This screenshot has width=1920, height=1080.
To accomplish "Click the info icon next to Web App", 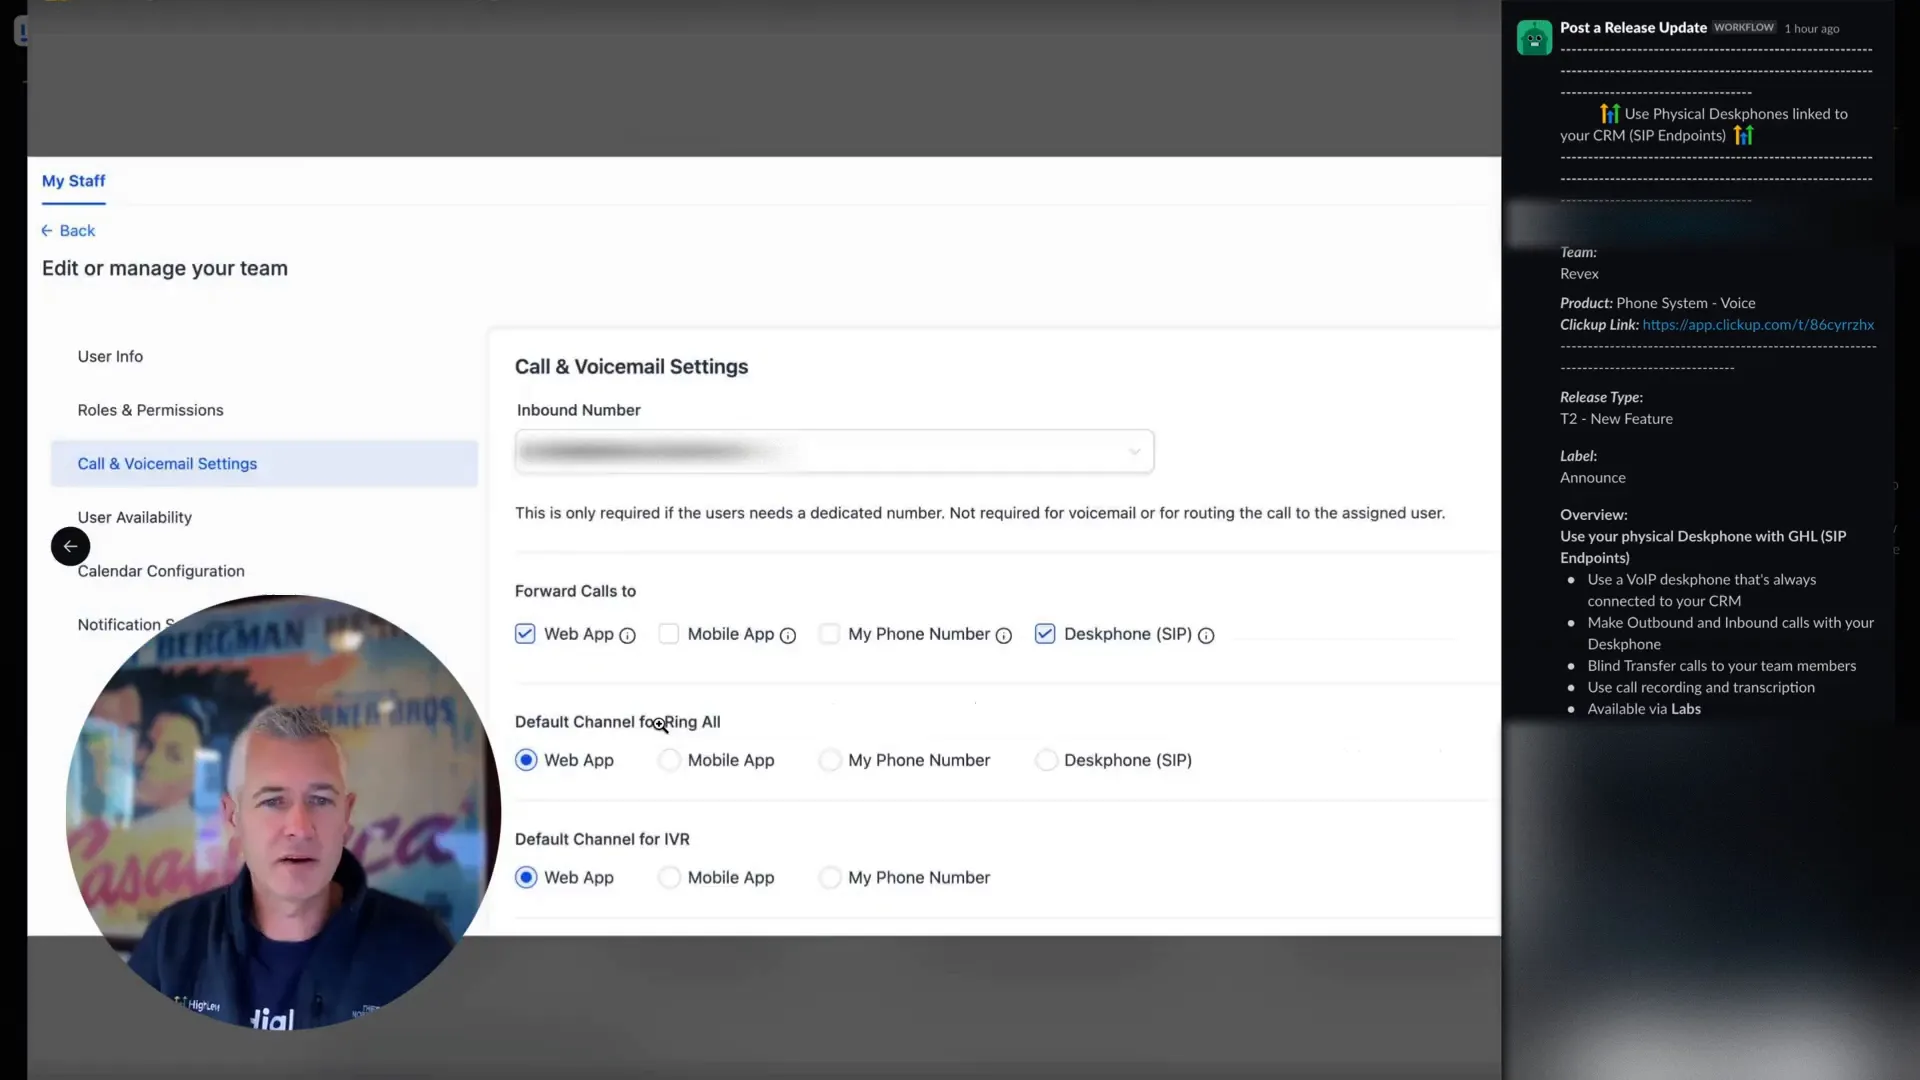I will click(627, 636).
